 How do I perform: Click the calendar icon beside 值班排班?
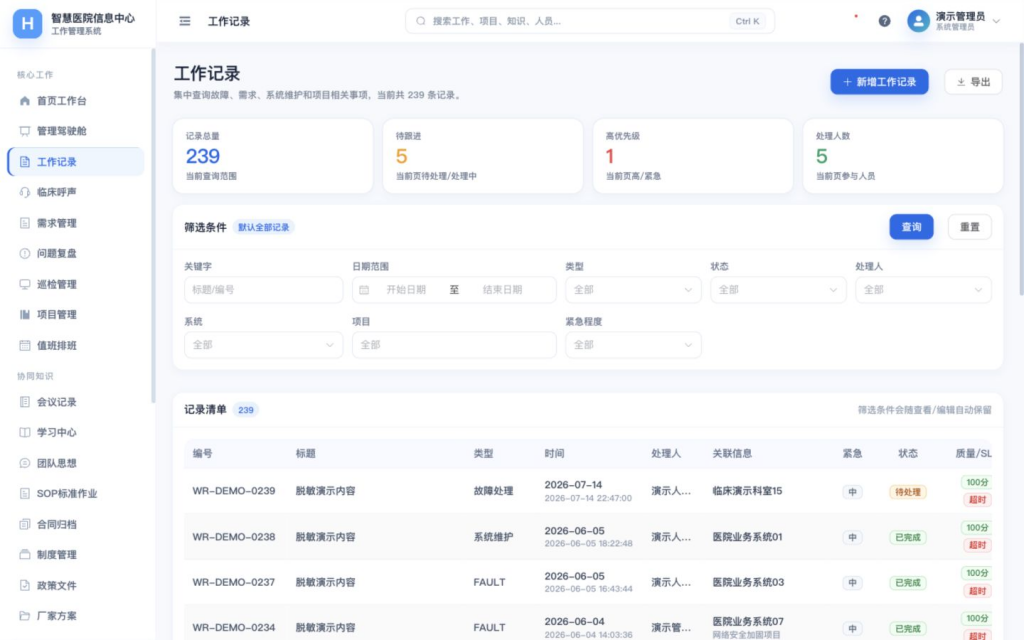tap(25, 345)
